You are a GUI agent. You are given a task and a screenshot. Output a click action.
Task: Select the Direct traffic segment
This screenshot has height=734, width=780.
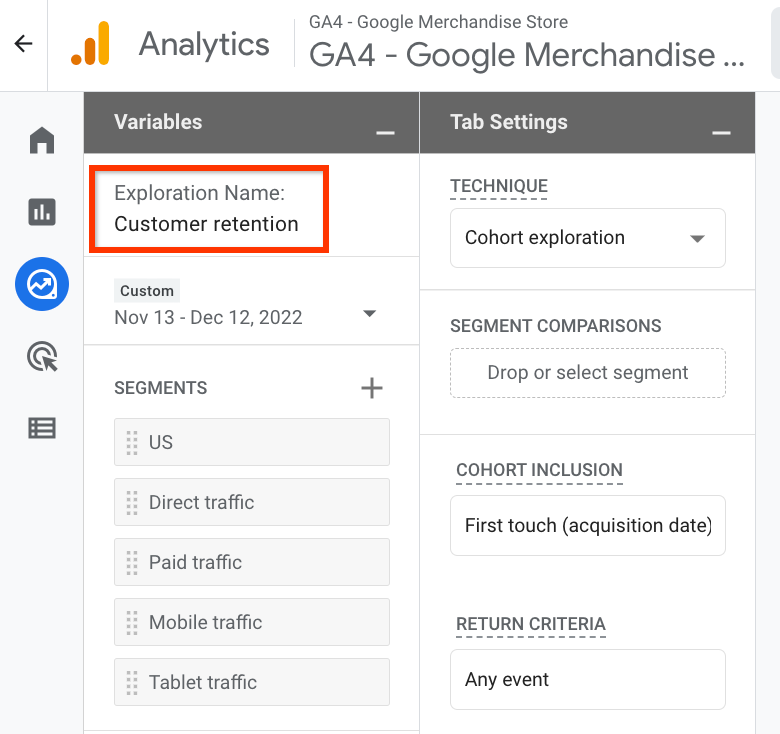[x=252, y=502]
